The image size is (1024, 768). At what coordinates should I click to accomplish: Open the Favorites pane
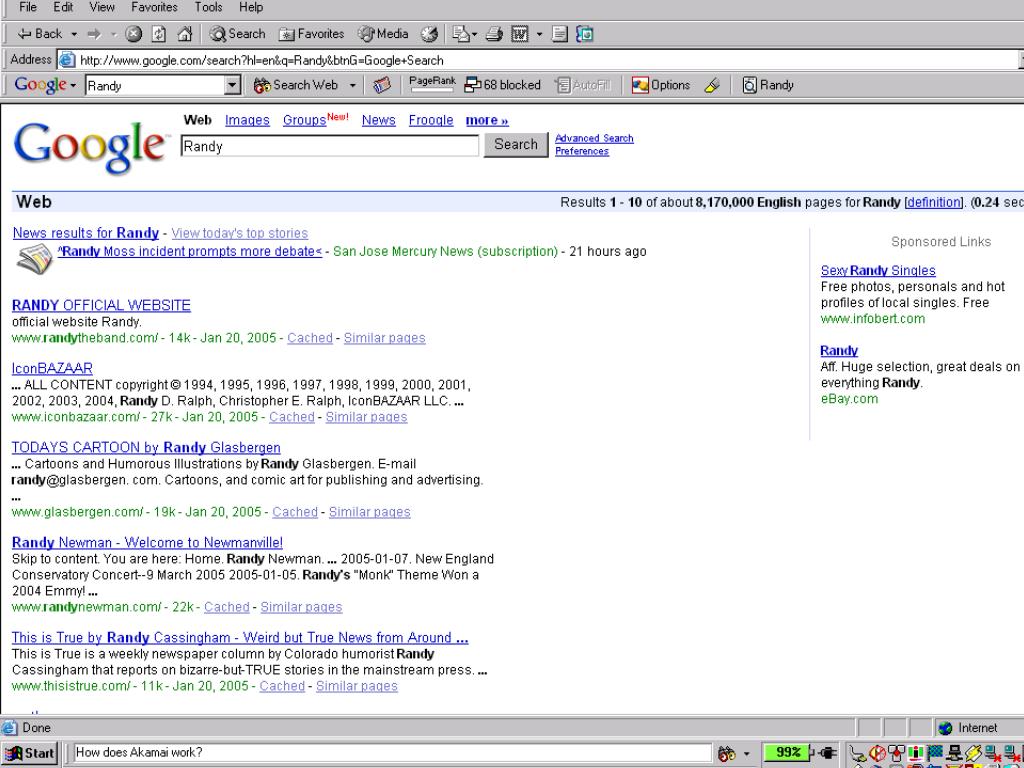point(312,34)
